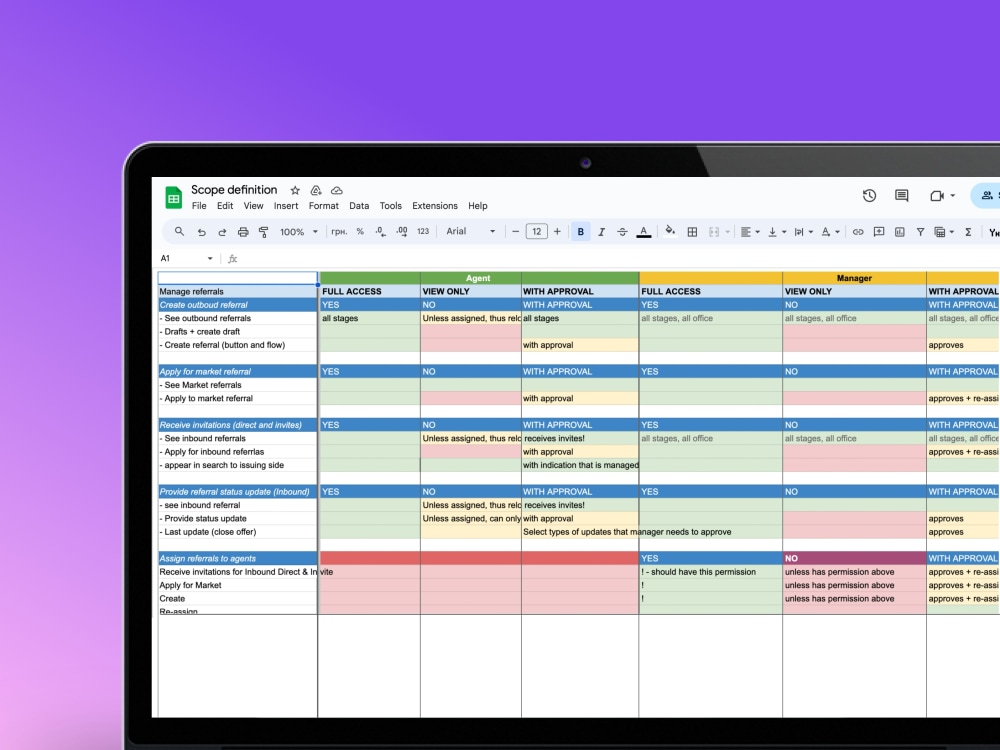Create a filter
Screen dimensions: 1000x750
(920, 232)
